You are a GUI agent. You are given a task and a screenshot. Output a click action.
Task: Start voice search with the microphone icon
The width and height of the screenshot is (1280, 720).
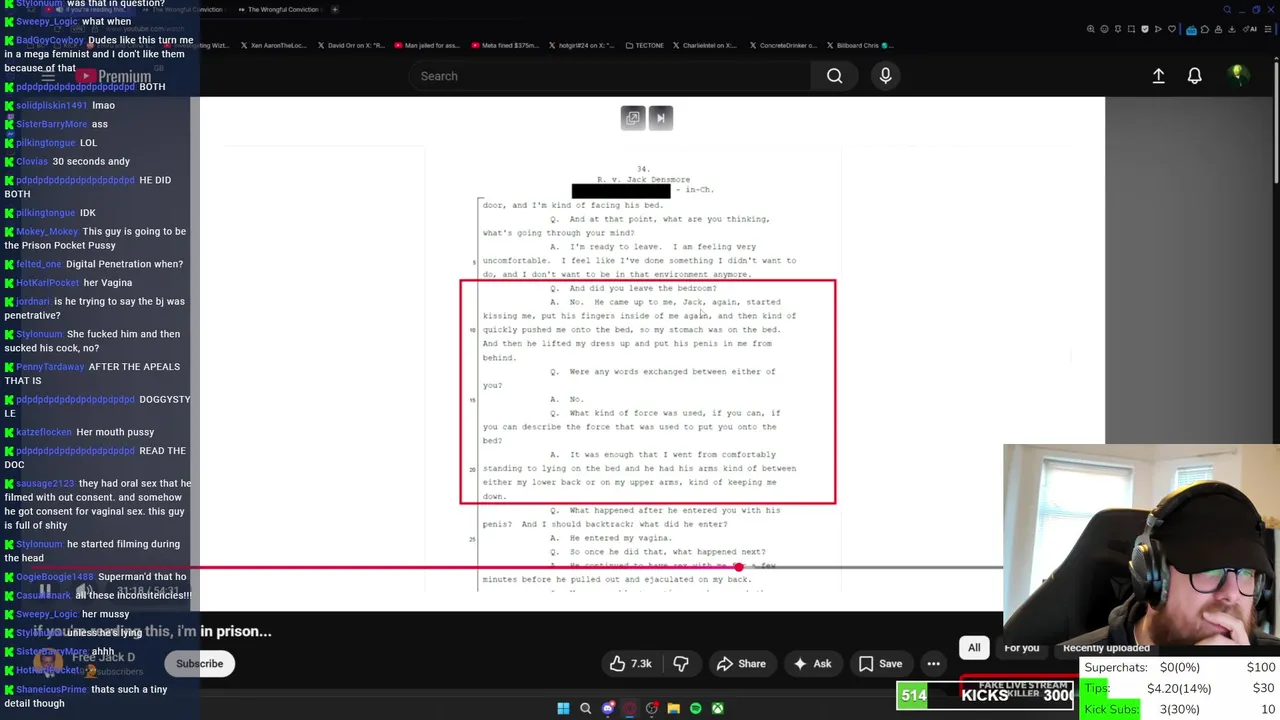[x=885, y=76]
